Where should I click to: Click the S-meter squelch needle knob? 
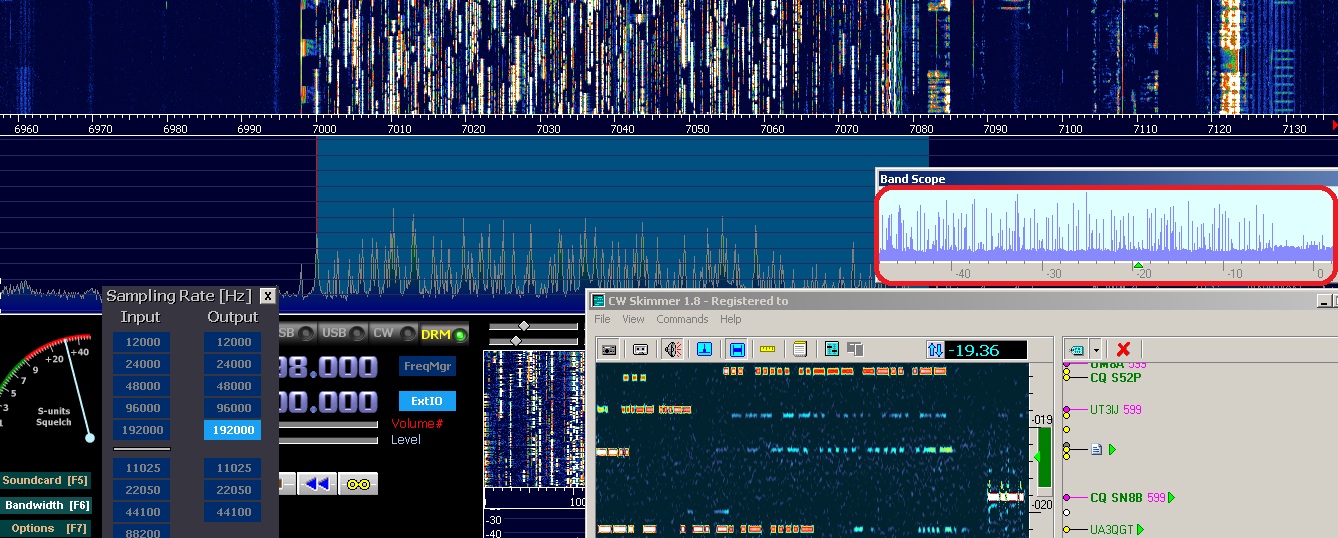click(x=89, y=437)
